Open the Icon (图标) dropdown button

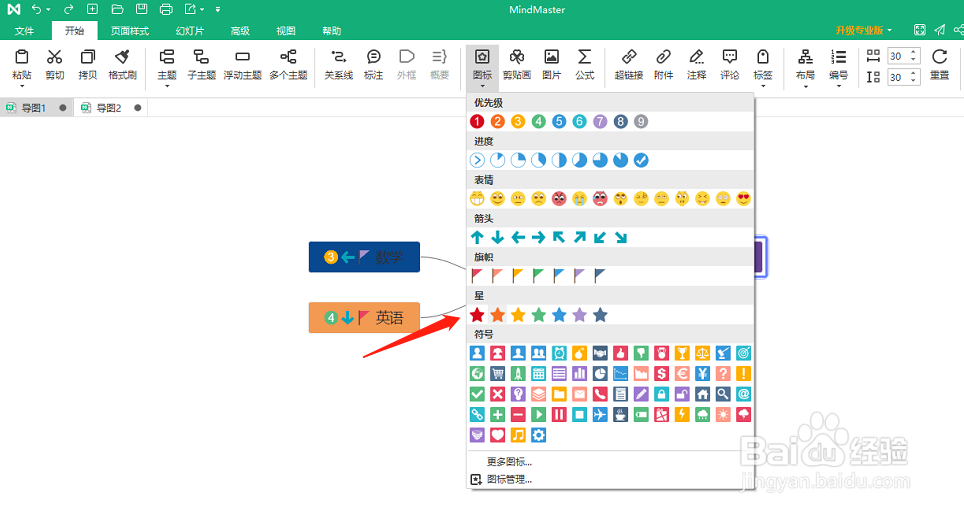[483, 66]
